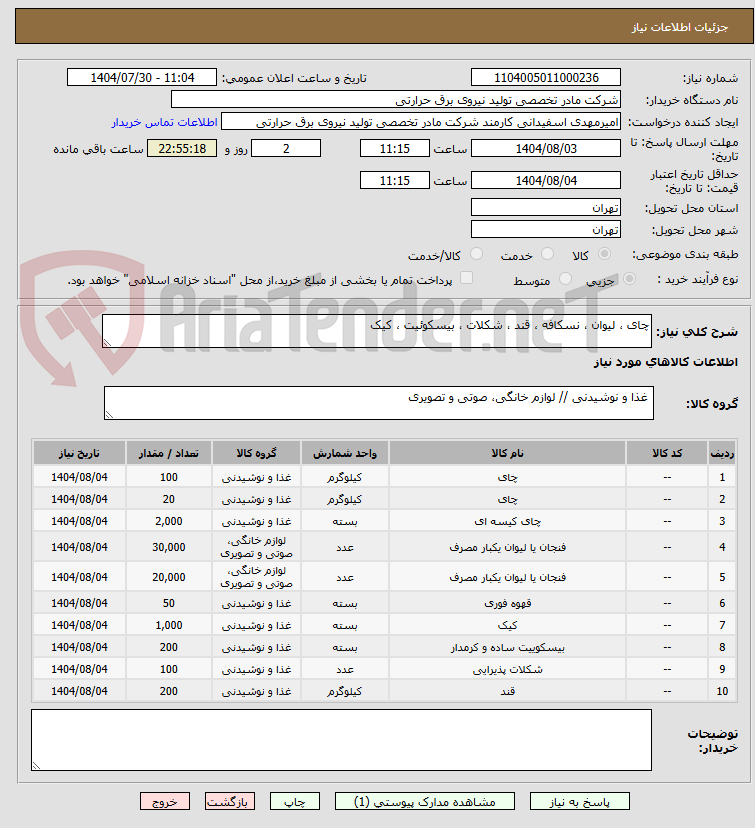This screenshot has height=828, width=755.
Task: Click the price validity hour field 11:15
Action: 394,180
